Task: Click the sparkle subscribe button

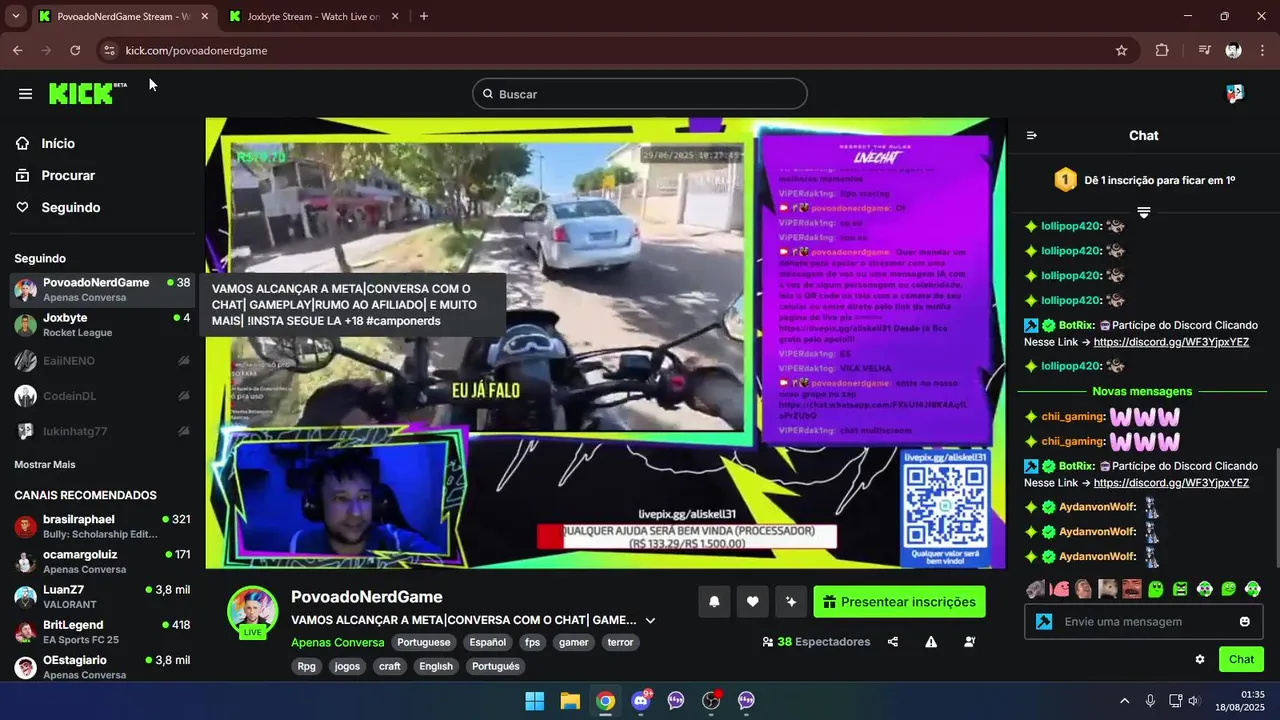Action: [791, 602]
